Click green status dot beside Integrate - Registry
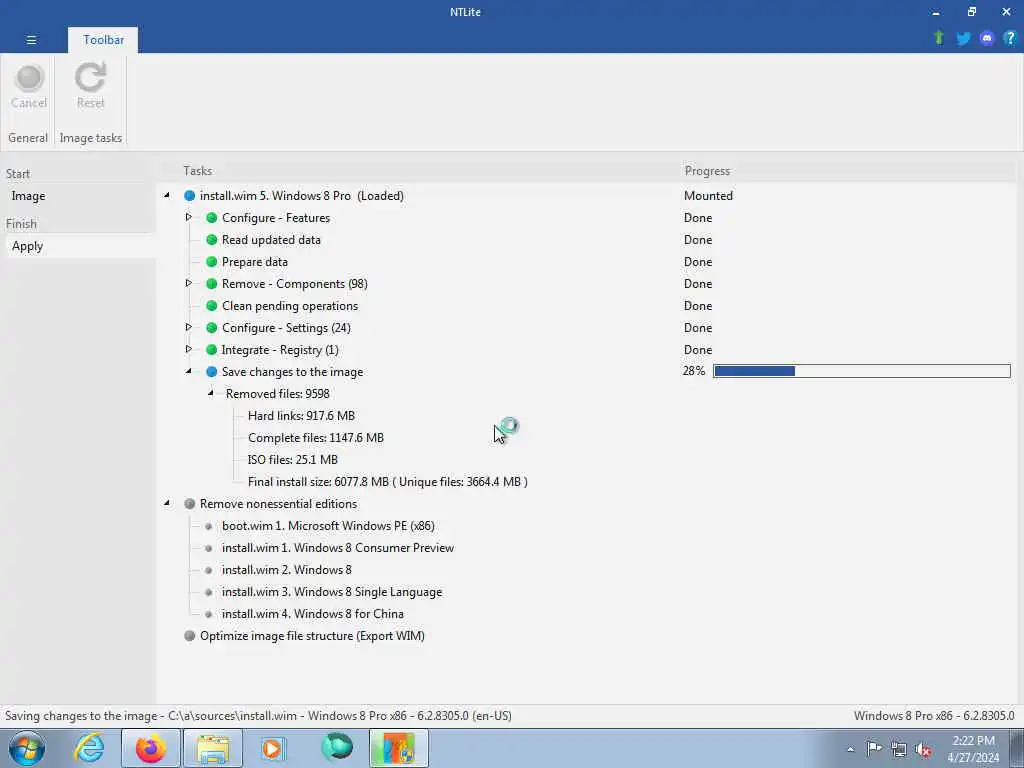The width and height of the screenshot is (1024, 768). 212,349
